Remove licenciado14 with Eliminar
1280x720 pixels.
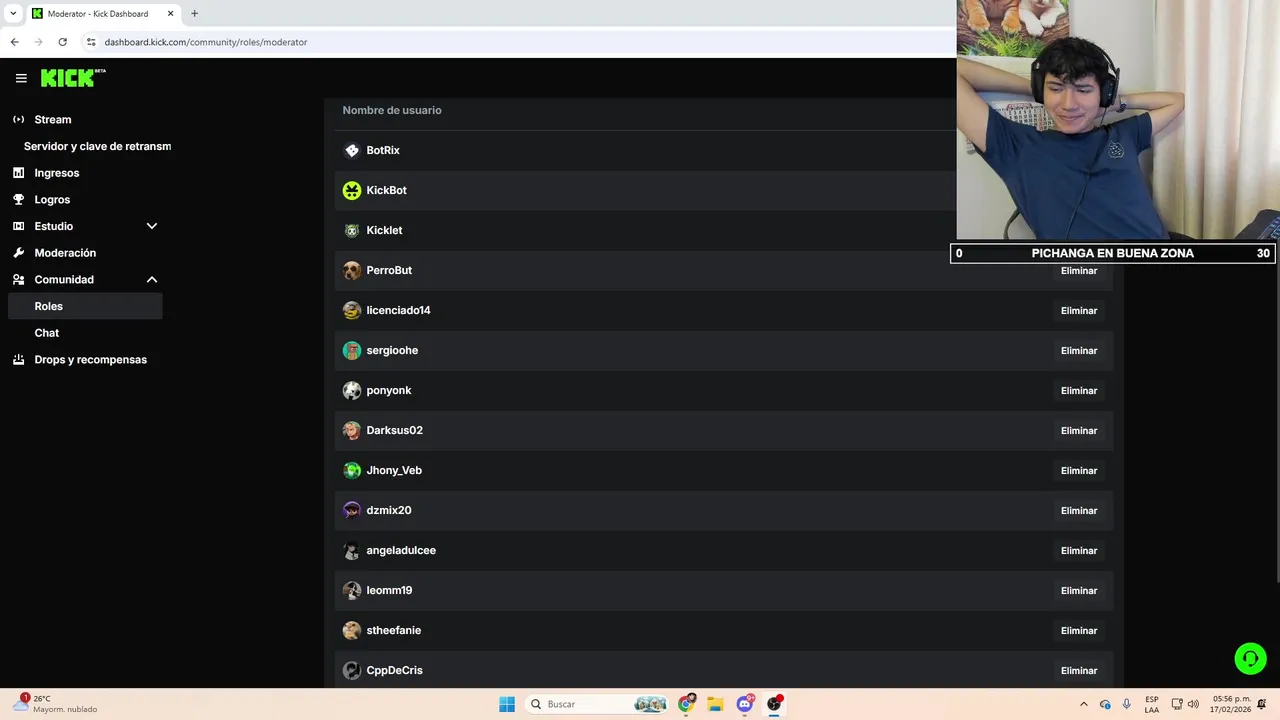click(1079, 310)
